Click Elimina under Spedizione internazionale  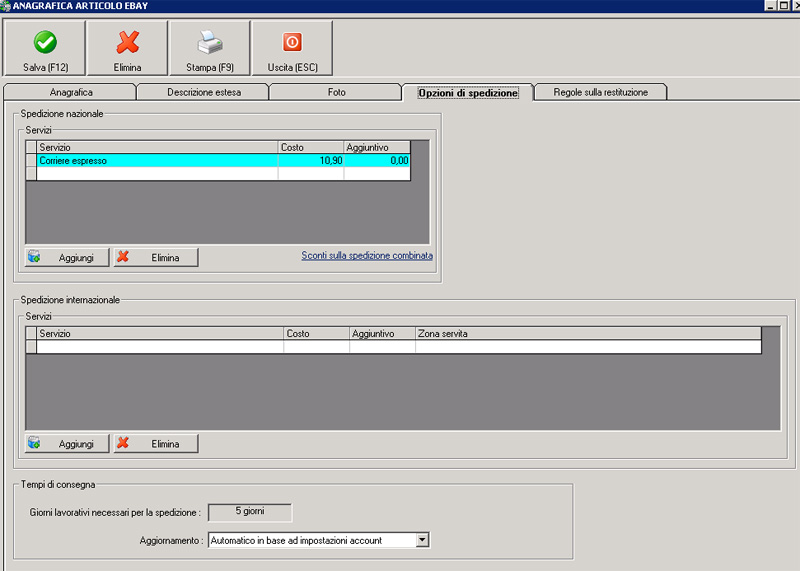click(156, 443)
